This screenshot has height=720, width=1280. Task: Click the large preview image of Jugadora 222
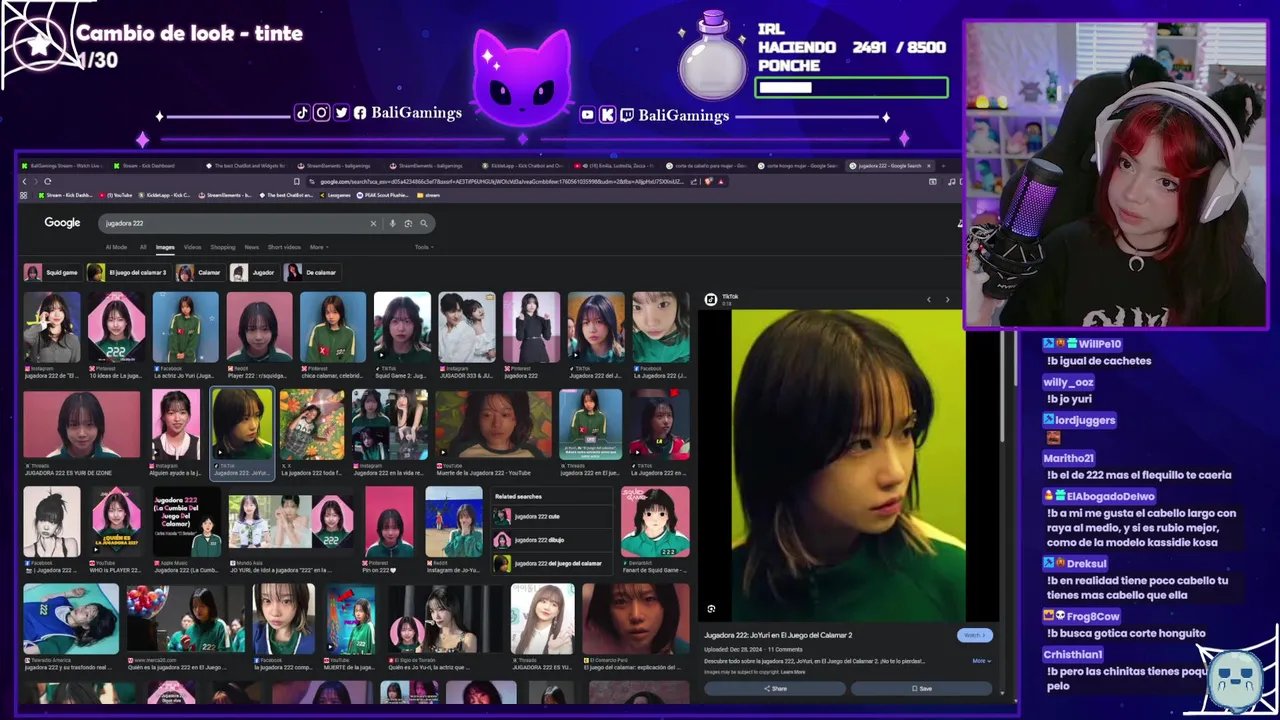coord(848,465)
